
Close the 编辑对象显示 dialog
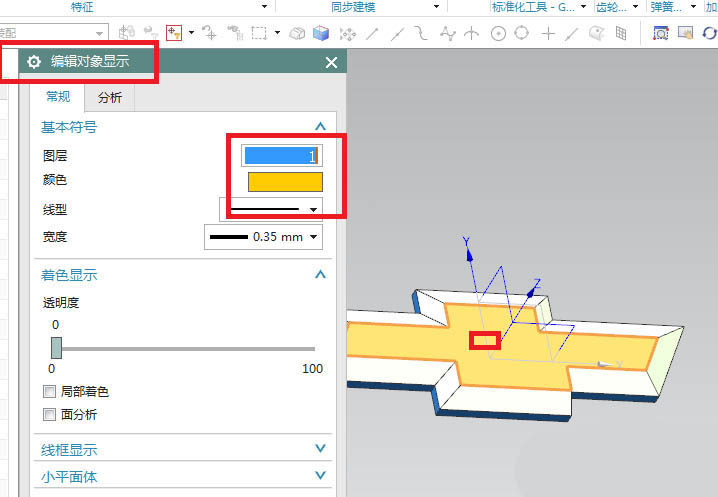[x=332, y=63]
